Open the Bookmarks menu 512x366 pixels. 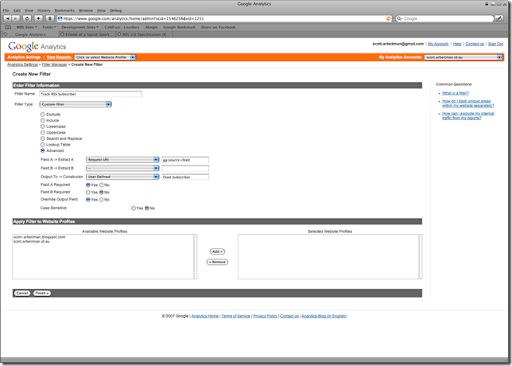click(x=65, y=10)
